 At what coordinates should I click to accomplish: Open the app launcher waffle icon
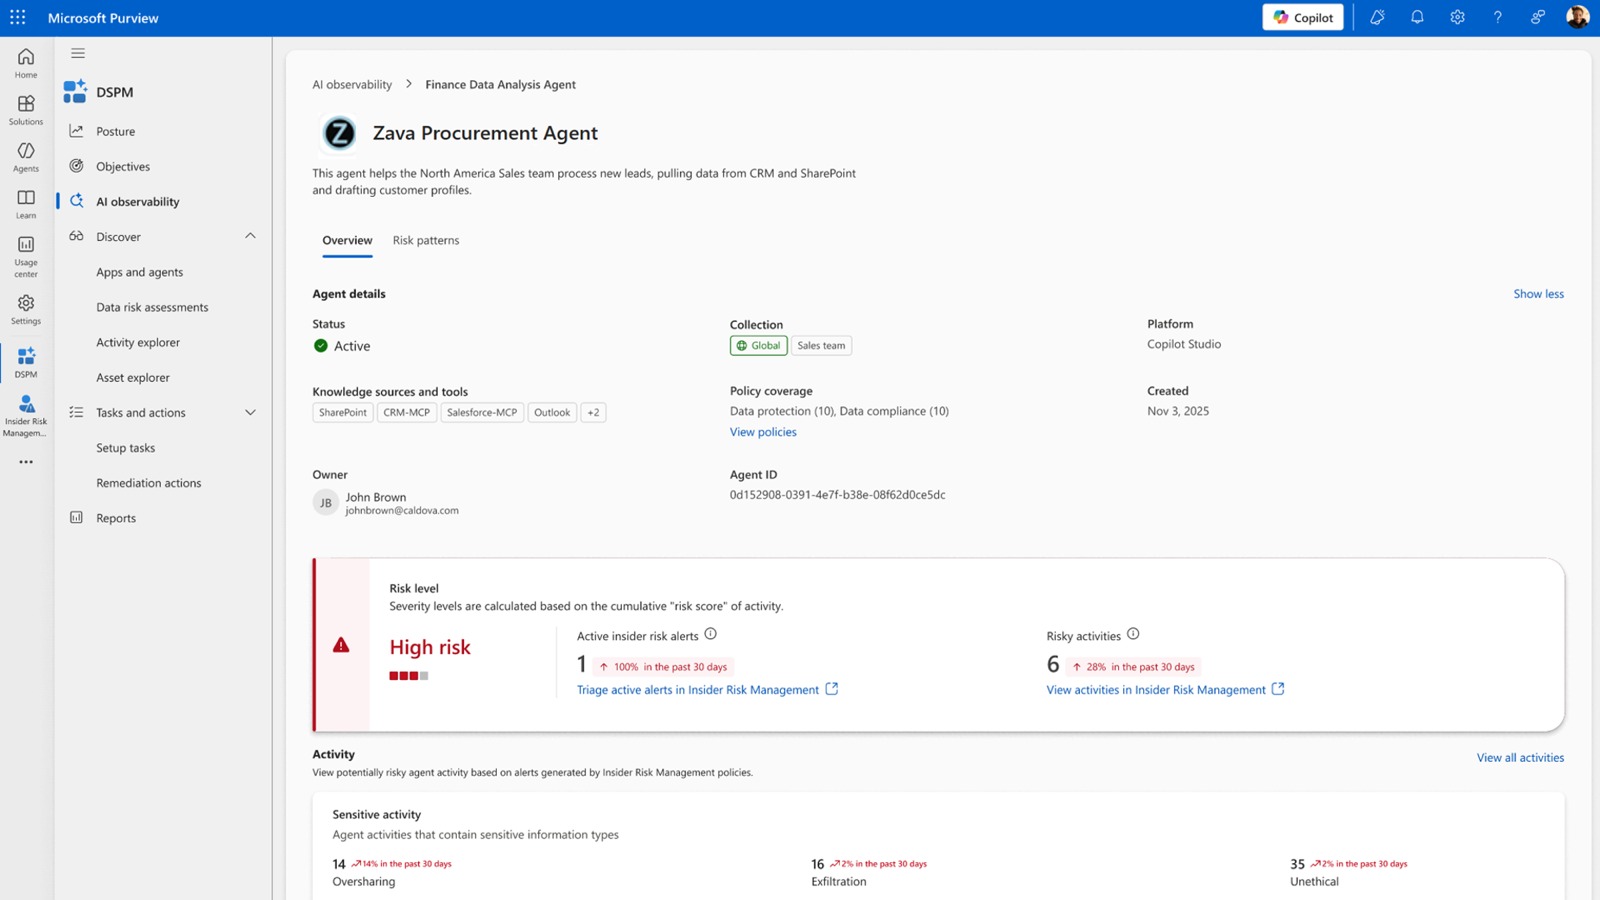(x=18, y=17)
